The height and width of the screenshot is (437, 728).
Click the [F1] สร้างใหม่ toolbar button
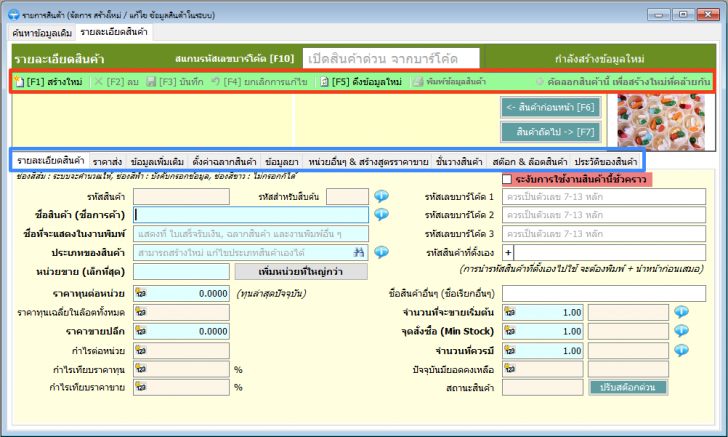click(x=48, y=82)
